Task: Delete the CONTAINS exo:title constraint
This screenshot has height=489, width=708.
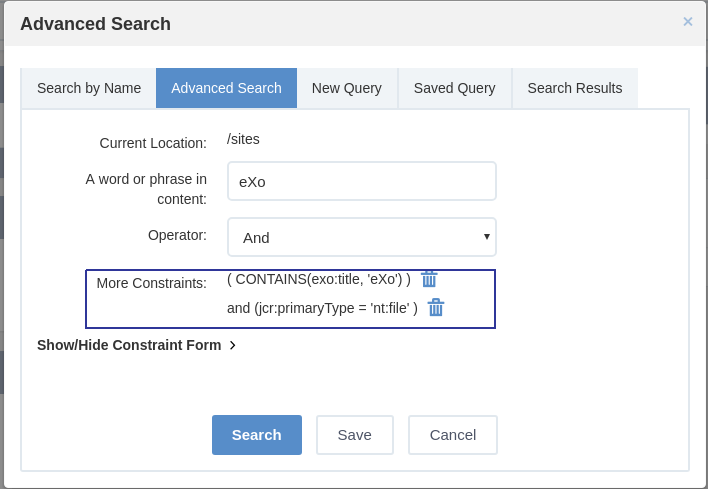Action: 429,279
